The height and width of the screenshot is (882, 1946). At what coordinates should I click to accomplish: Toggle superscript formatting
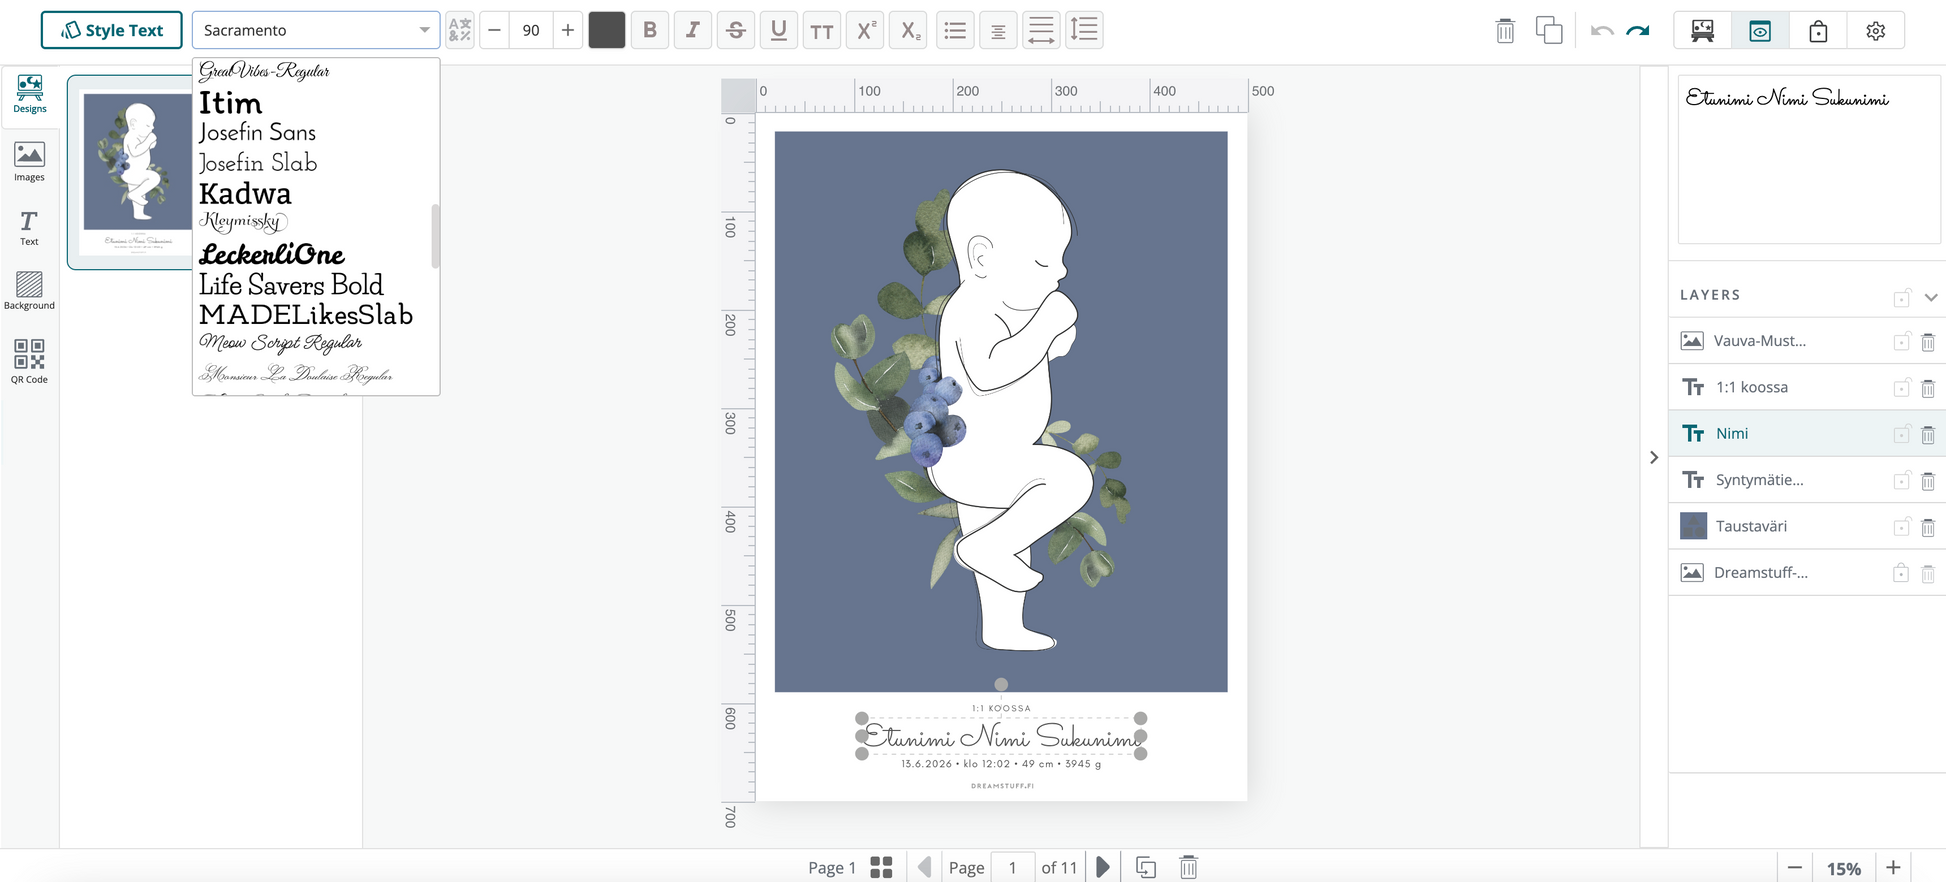click(865, 30)
